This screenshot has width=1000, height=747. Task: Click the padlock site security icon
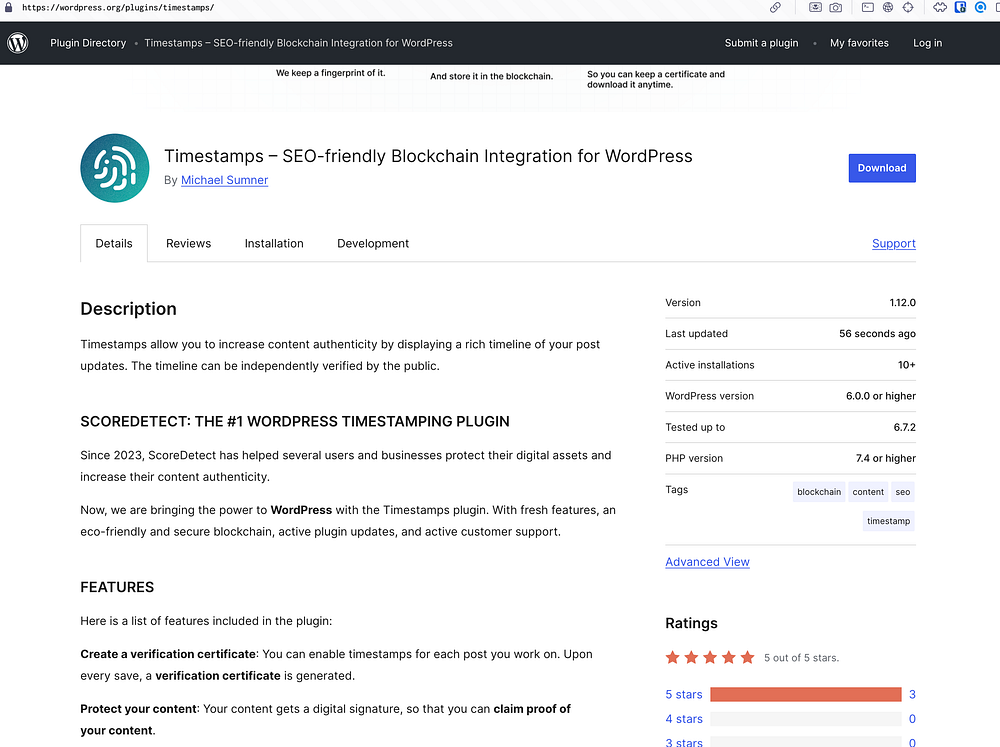(x=8, y=7)
